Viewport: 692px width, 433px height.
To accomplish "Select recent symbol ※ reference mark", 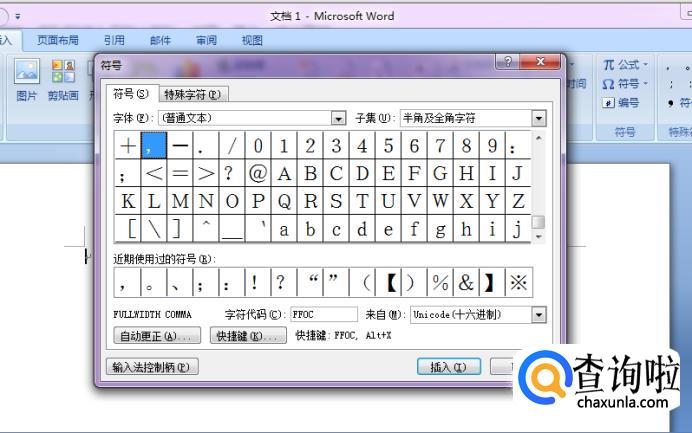I will (x=519, y=282).
